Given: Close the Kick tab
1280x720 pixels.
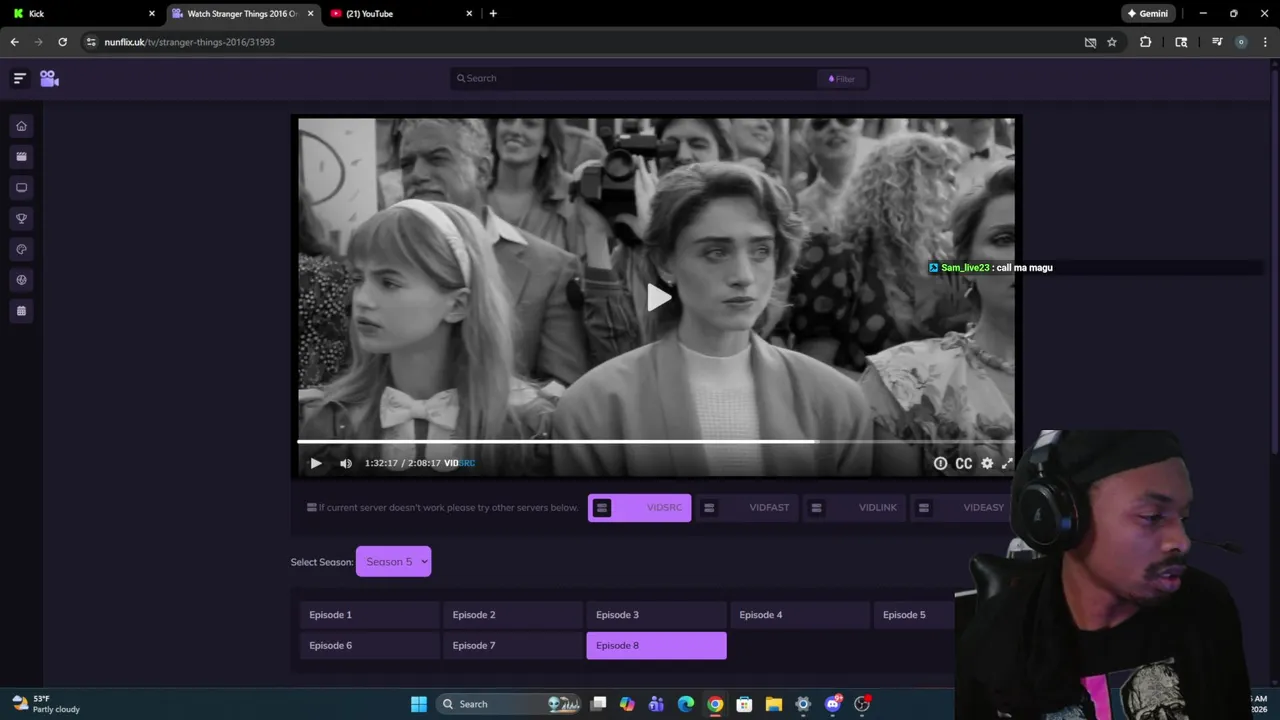Looking at the screenshot, I should [152, 14].
